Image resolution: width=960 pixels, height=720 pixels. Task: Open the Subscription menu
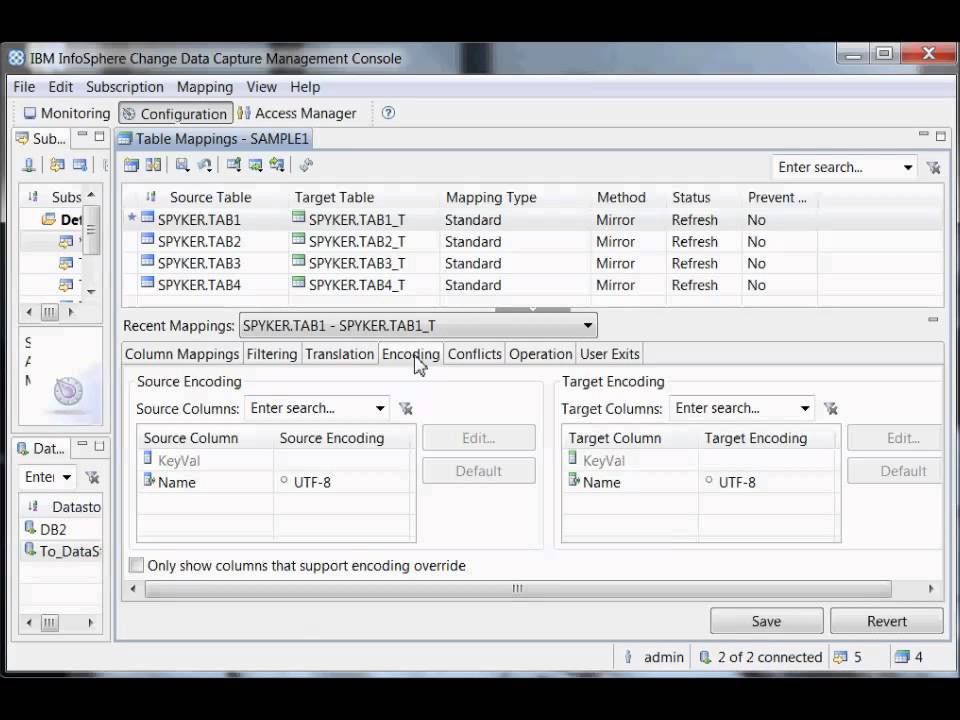(125, 87)
